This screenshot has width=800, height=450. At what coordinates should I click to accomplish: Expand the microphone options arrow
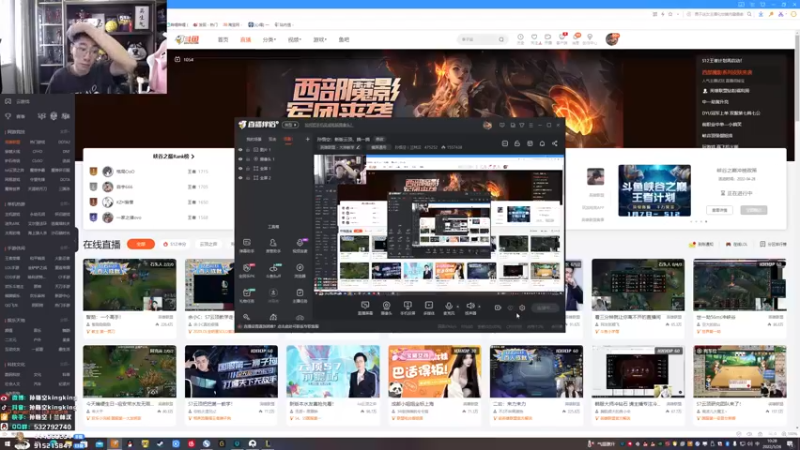pyautogui.click(x=458, y=307)
